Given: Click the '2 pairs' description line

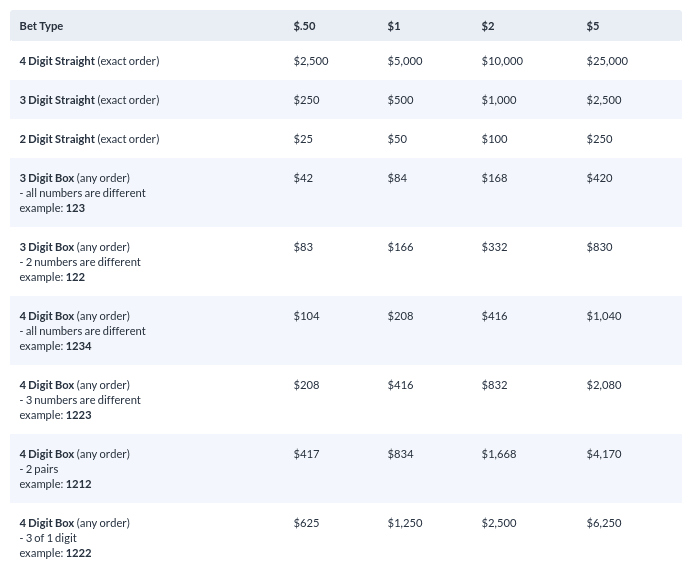Looking at the screenshot, I should point(39,469).
